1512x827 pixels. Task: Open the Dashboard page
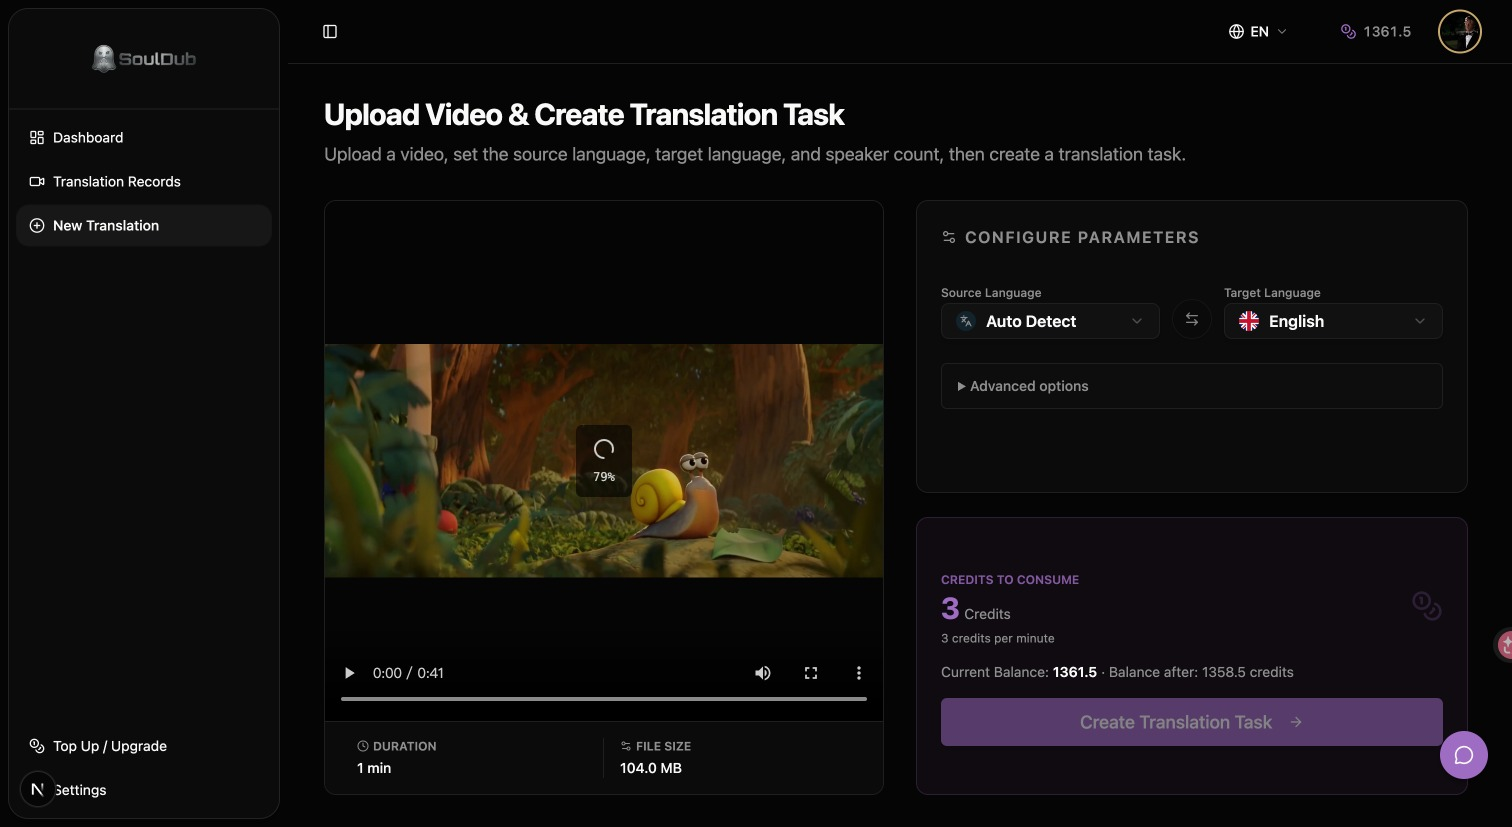[x=144, y=138]
